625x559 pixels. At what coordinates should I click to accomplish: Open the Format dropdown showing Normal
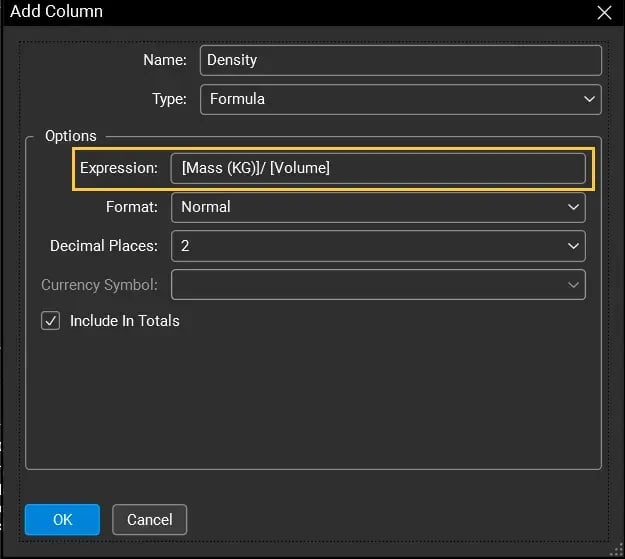coord(378,207)
